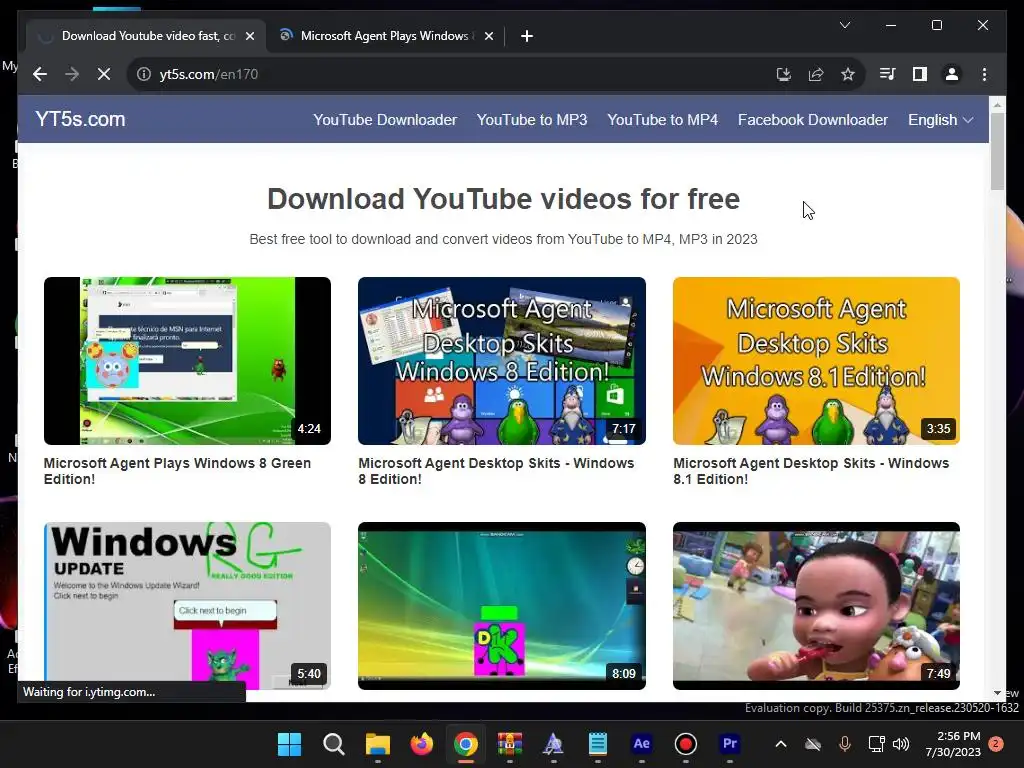This screenshot has height=768, width=1024.
Task: Stop loading the yt5s page
Action: click(104, 74)
